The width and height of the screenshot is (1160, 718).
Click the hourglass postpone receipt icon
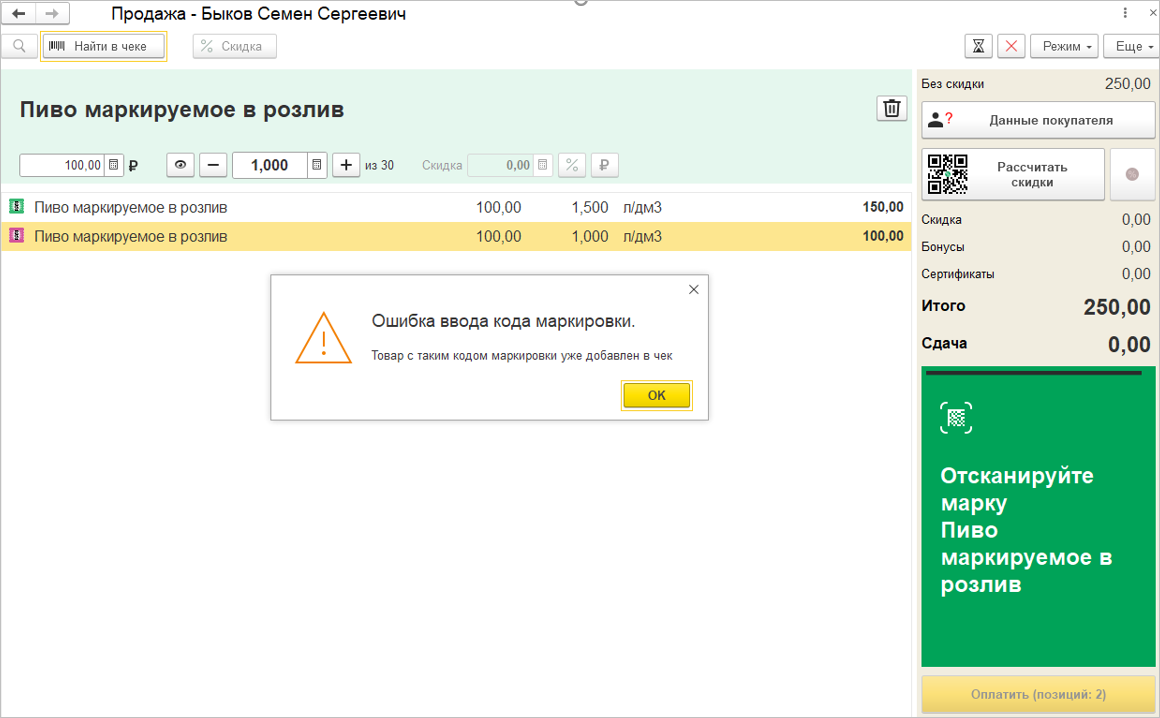[978, 46]
